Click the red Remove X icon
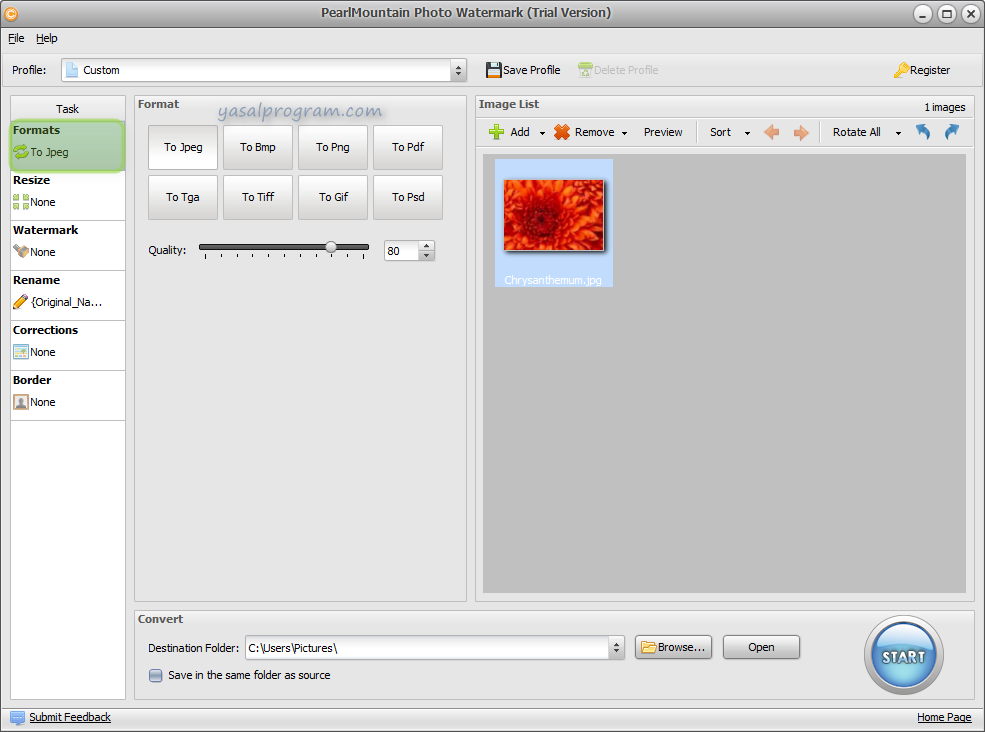Image resolution: width=985 pixels, height=732 pixels. pos(562,132)
